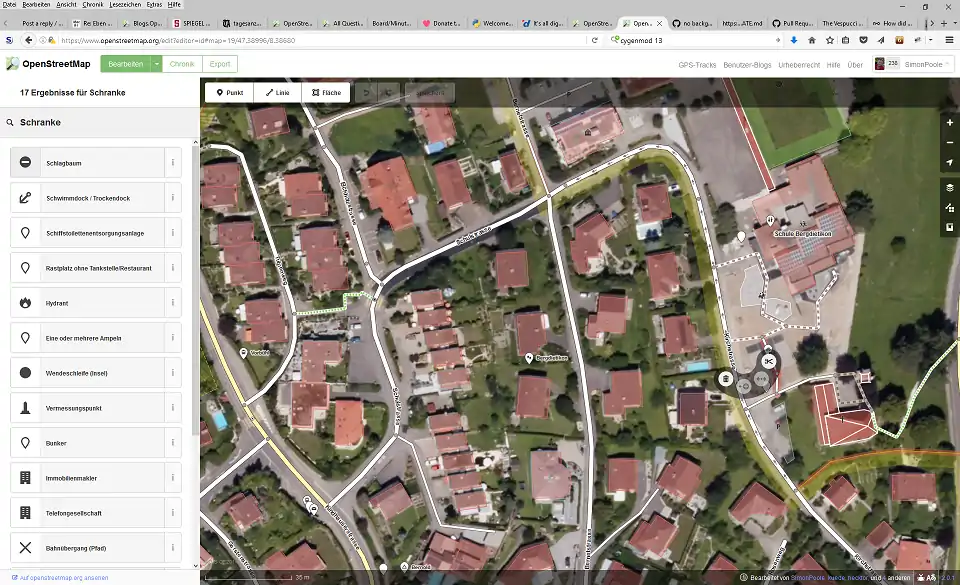The height and width of the screenshot is (585, 960).
Task: Click the geolocate arrow icon
Action: pos(949,162)
